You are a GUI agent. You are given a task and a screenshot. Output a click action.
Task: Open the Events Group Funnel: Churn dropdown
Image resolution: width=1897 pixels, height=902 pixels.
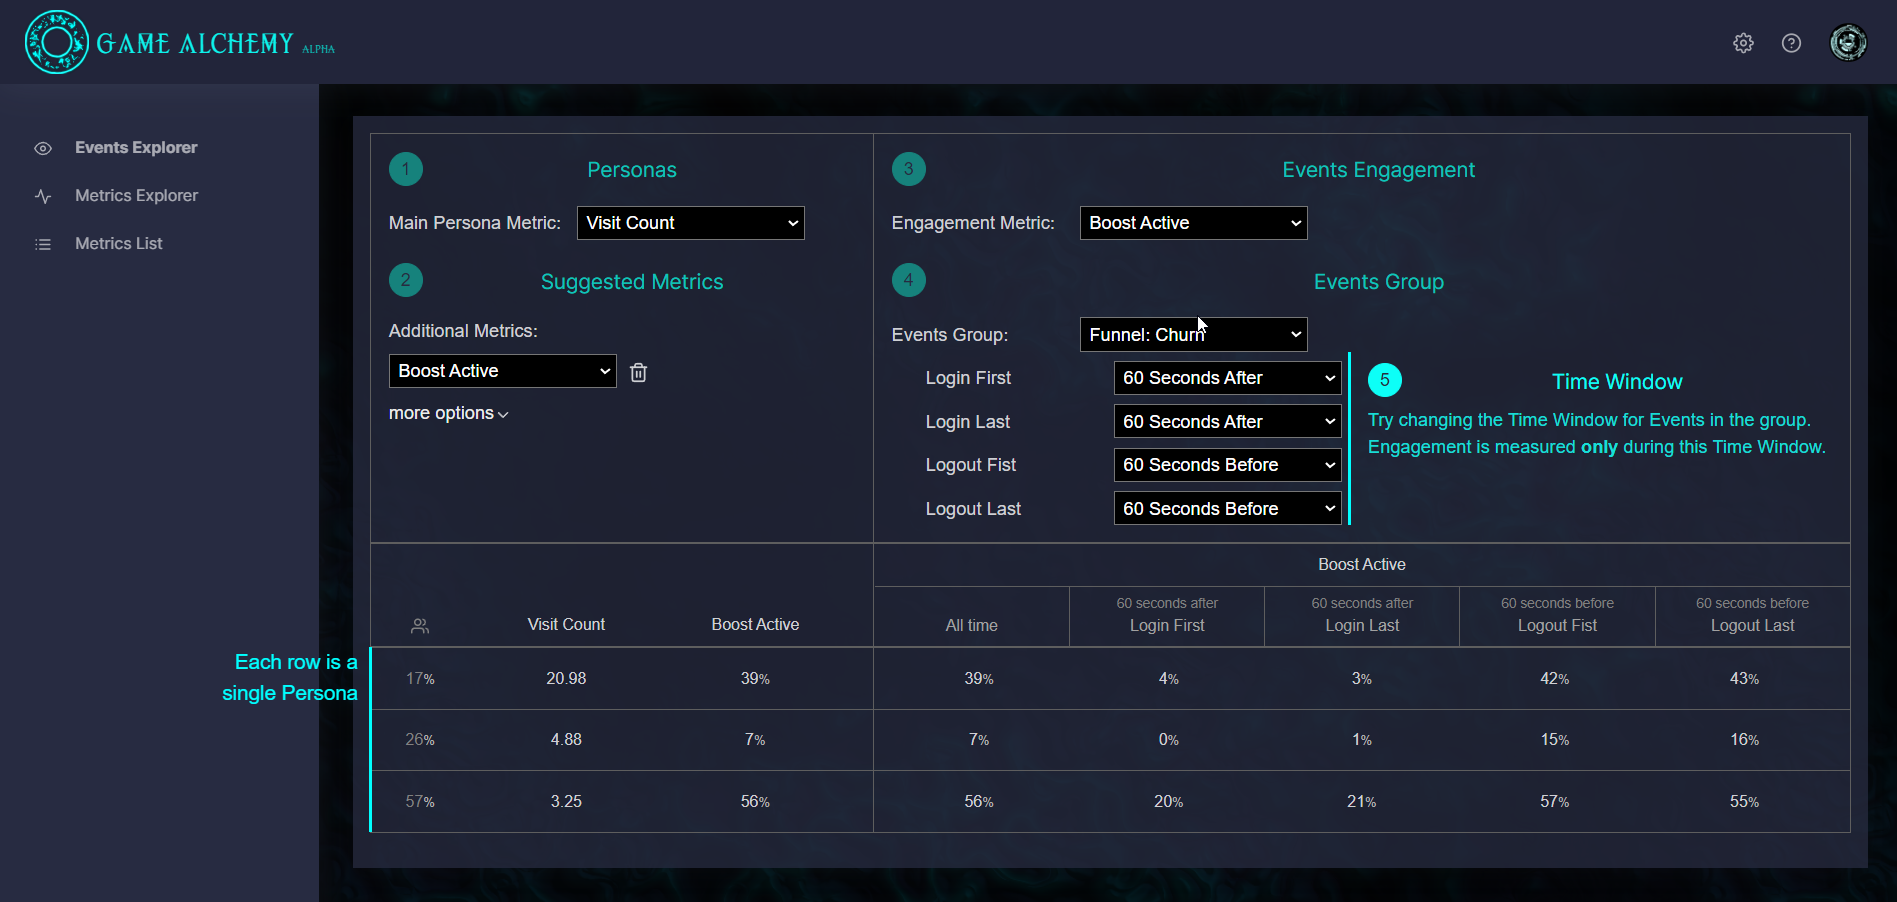pos(1193,335)
